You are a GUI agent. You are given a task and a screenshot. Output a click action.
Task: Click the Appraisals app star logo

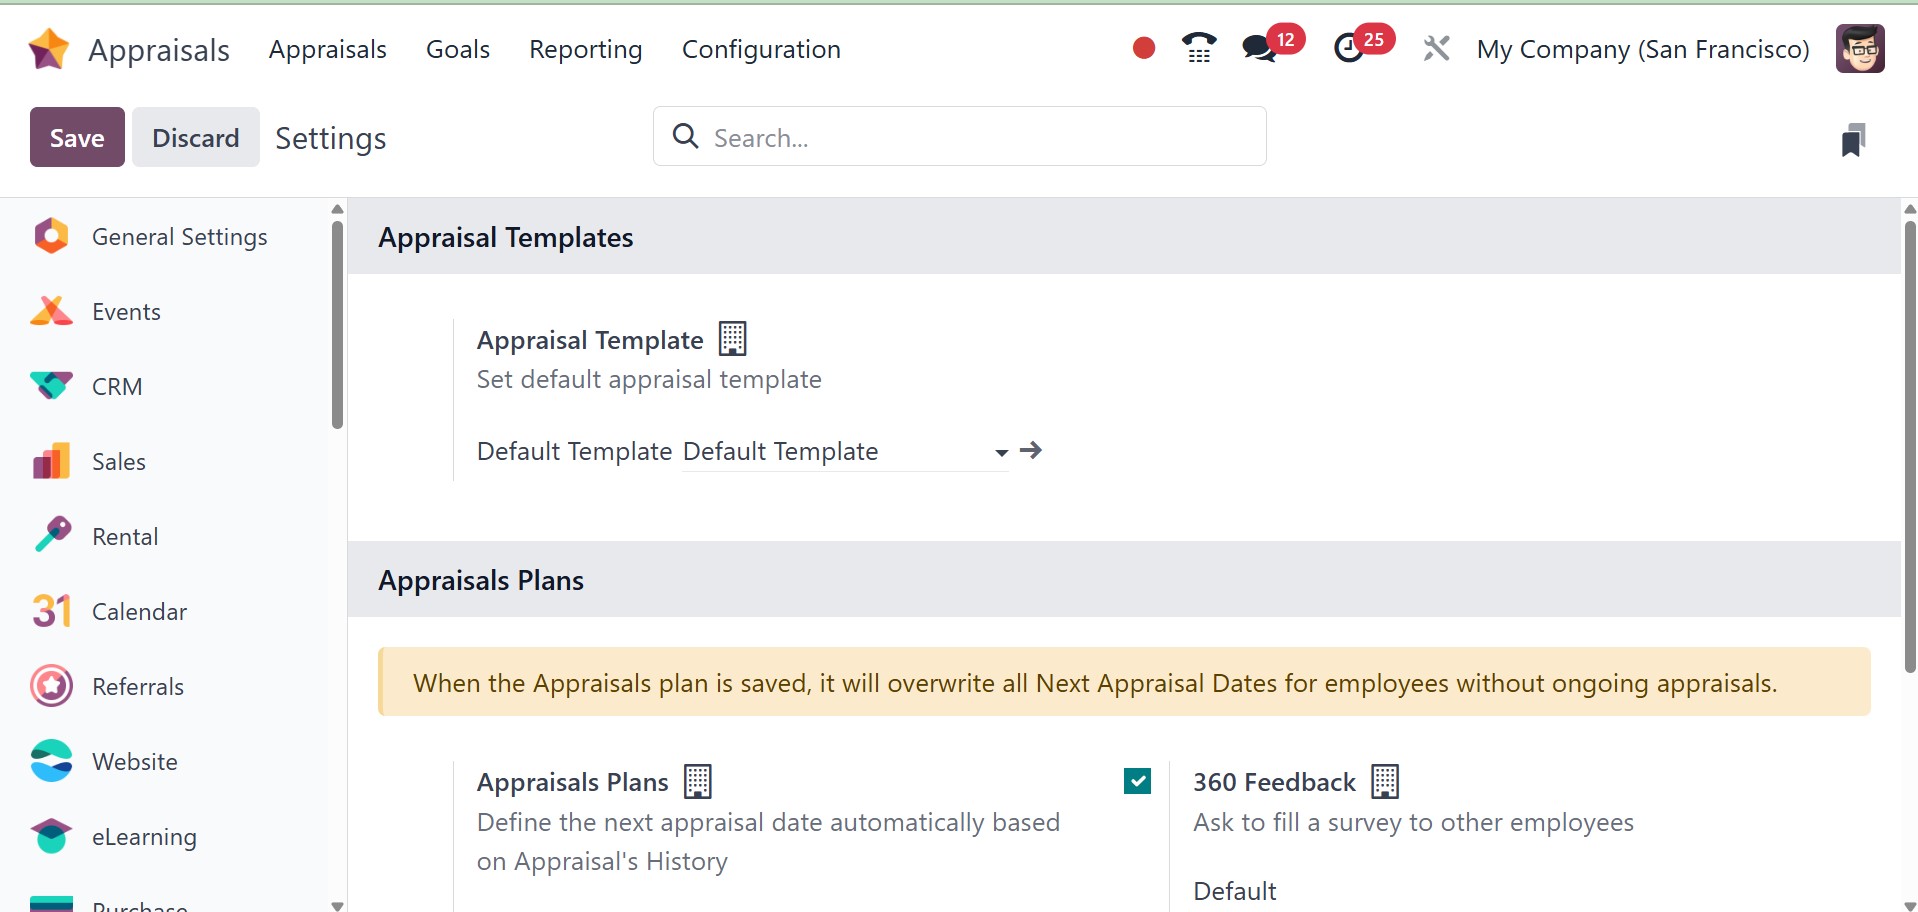pyautogui.click(x=49, y=49)
